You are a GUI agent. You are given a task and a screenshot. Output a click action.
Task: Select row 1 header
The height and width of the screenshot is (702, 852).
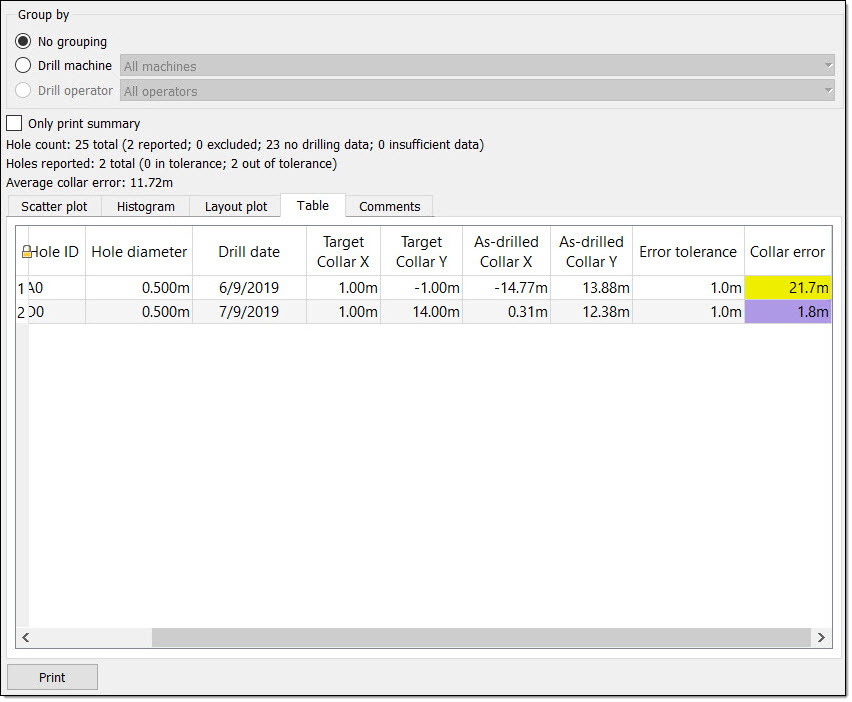tap(21, 288)
